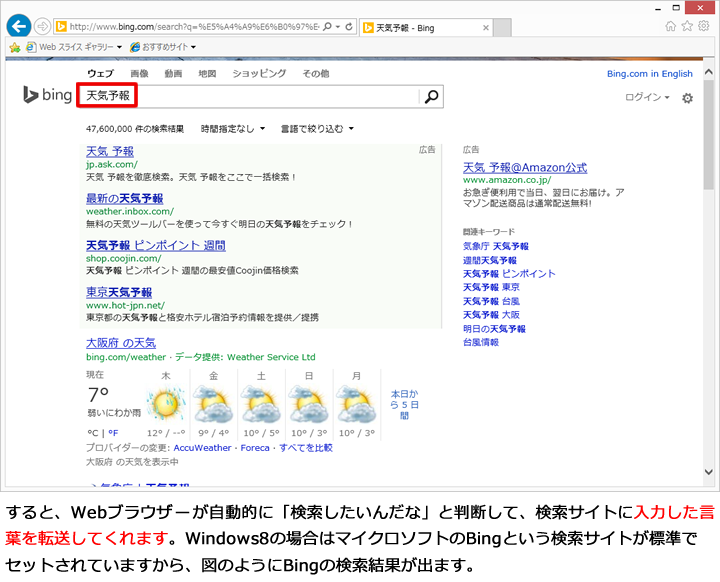This screenshot has height=582, width=720.
Task: Click Thursday (木) weather icon
Action: coord(166,404)
